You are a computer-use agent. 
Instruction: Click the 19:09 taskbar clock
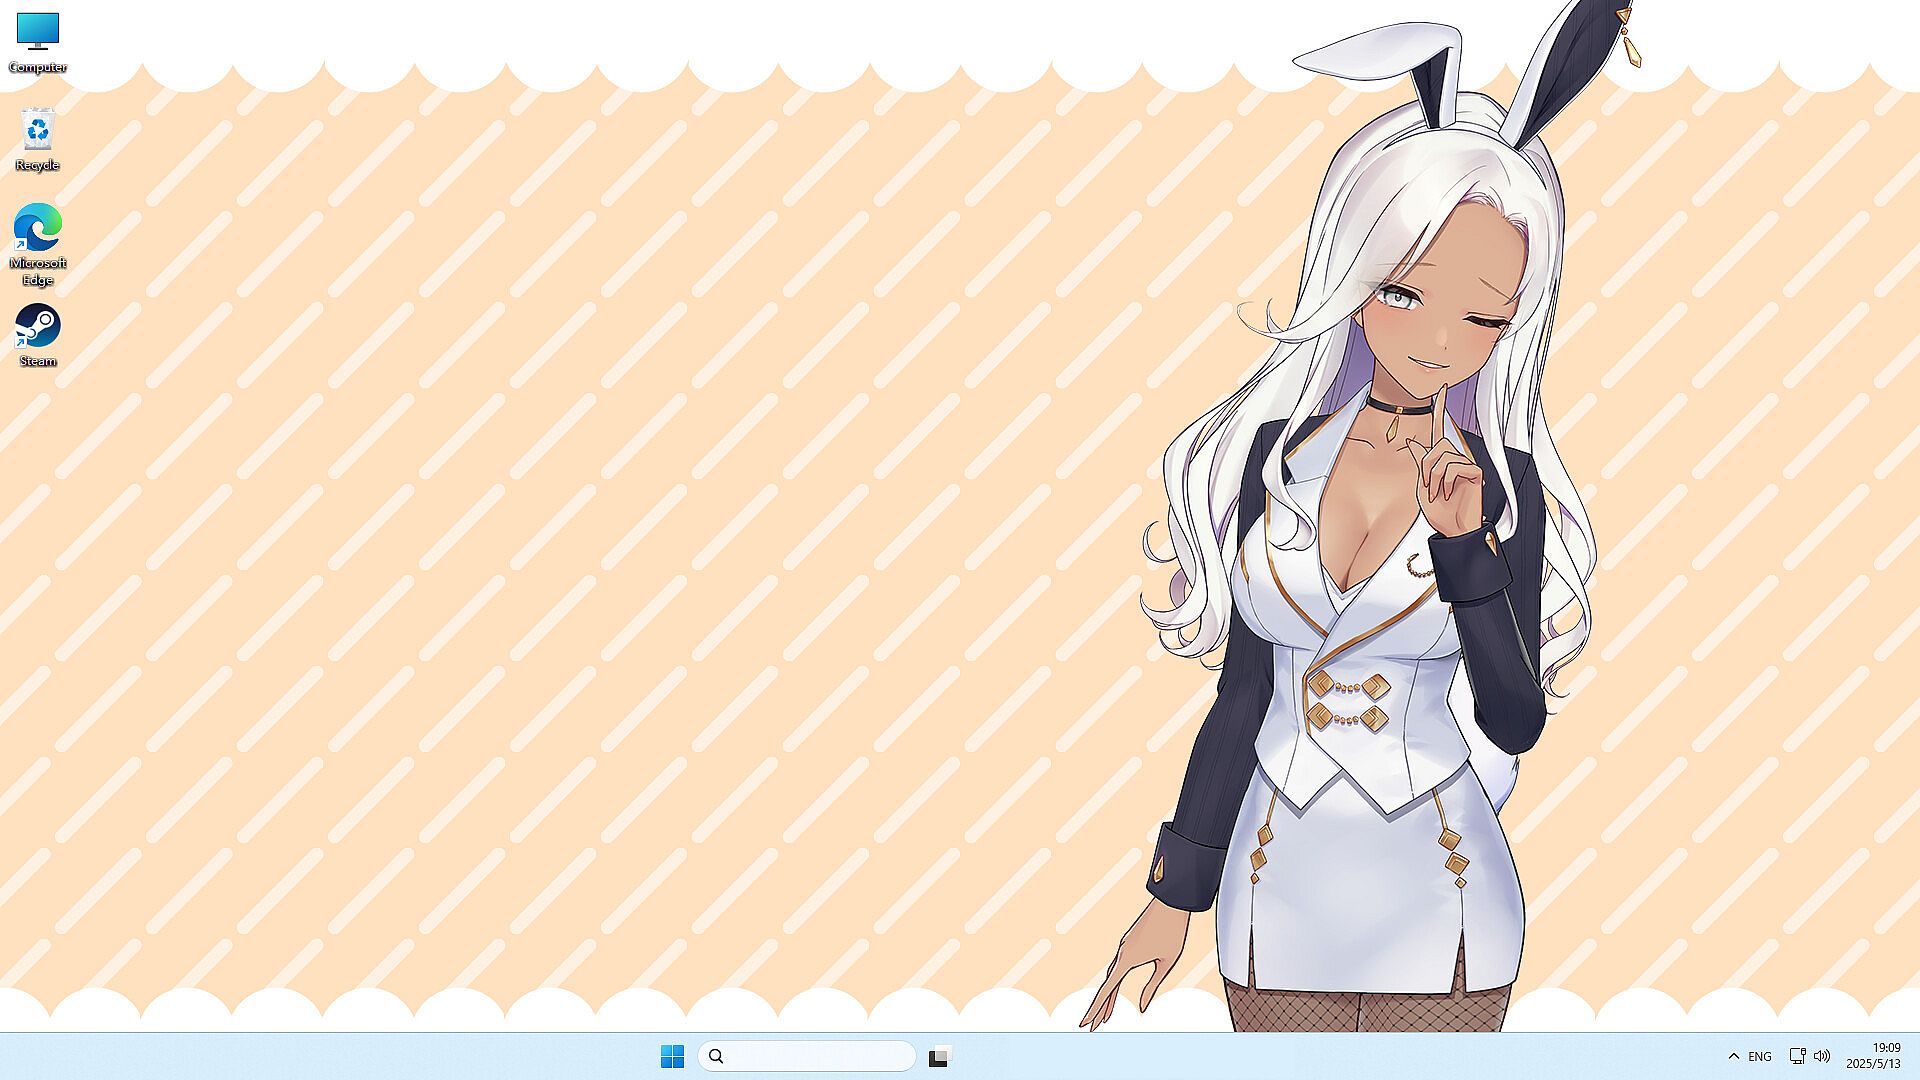point(1886,1047)
